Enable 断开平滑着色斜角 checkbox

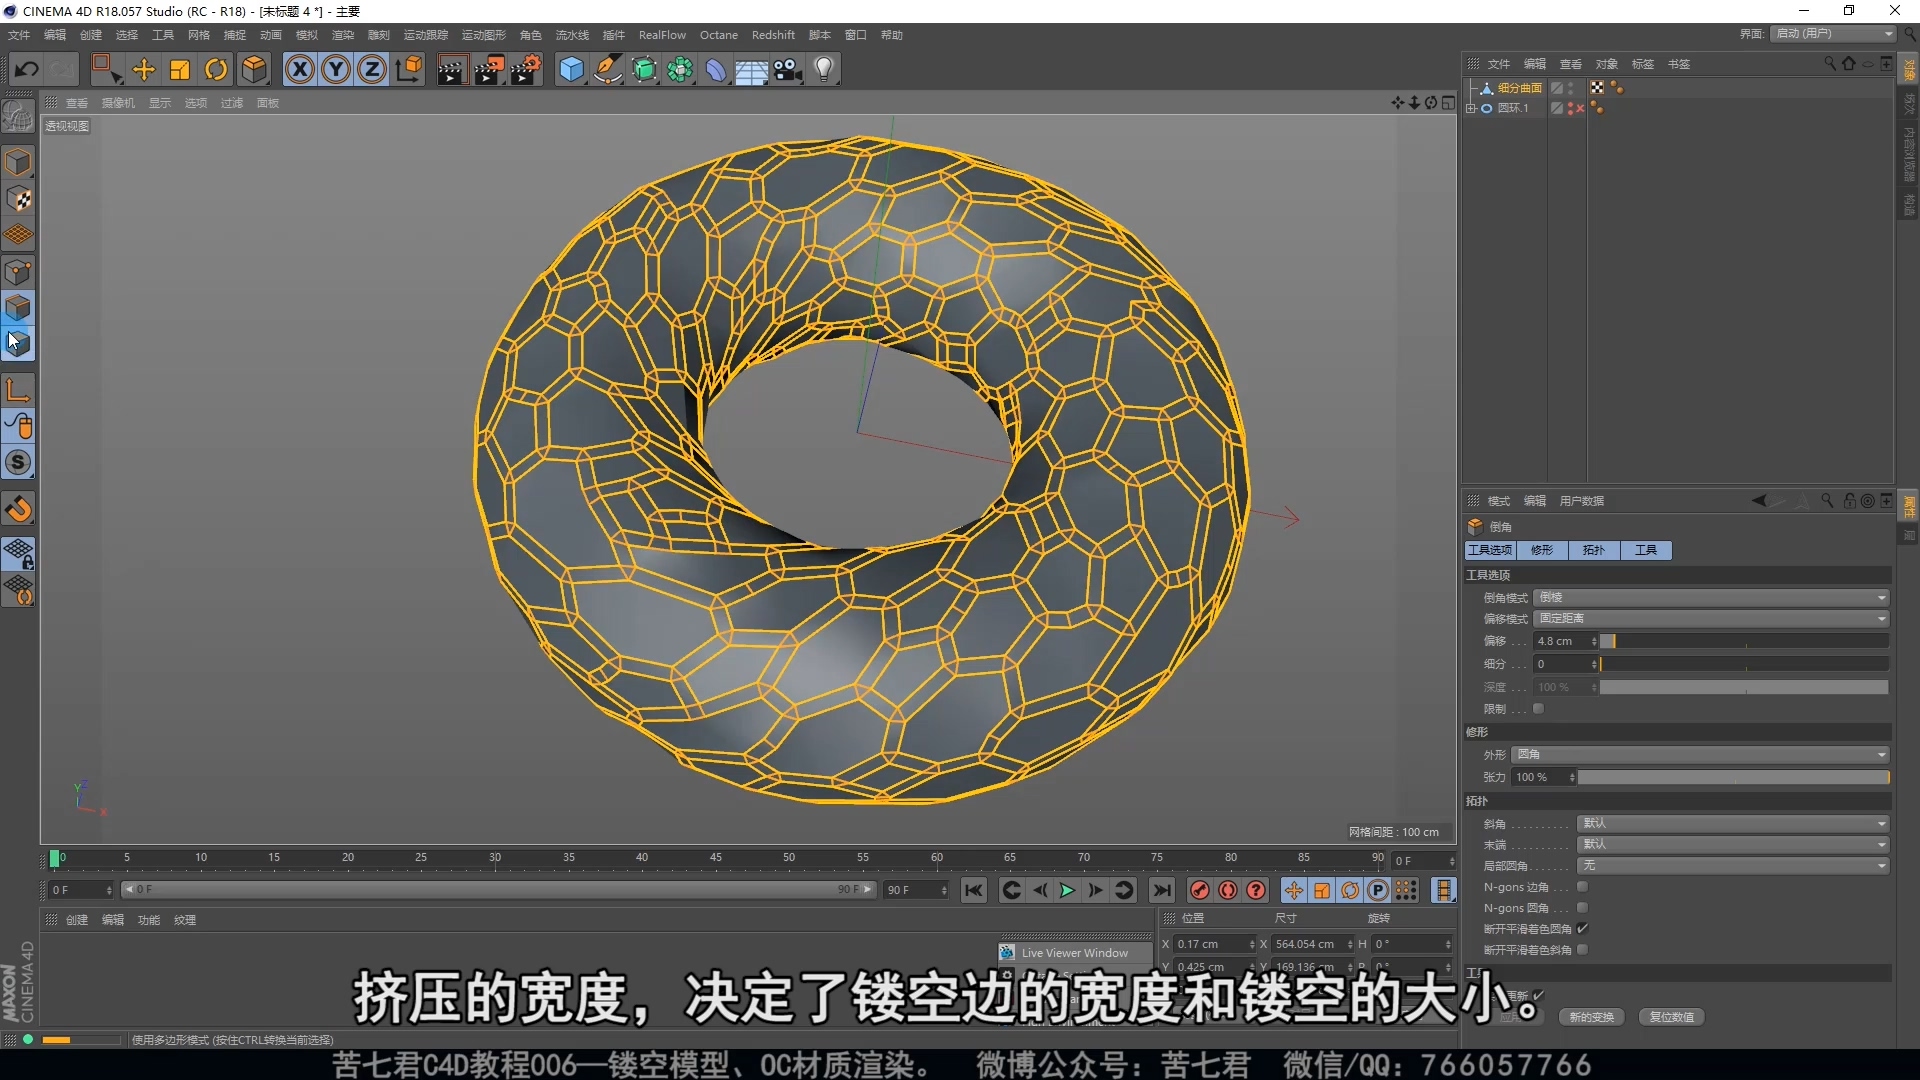pos(1582,950)
